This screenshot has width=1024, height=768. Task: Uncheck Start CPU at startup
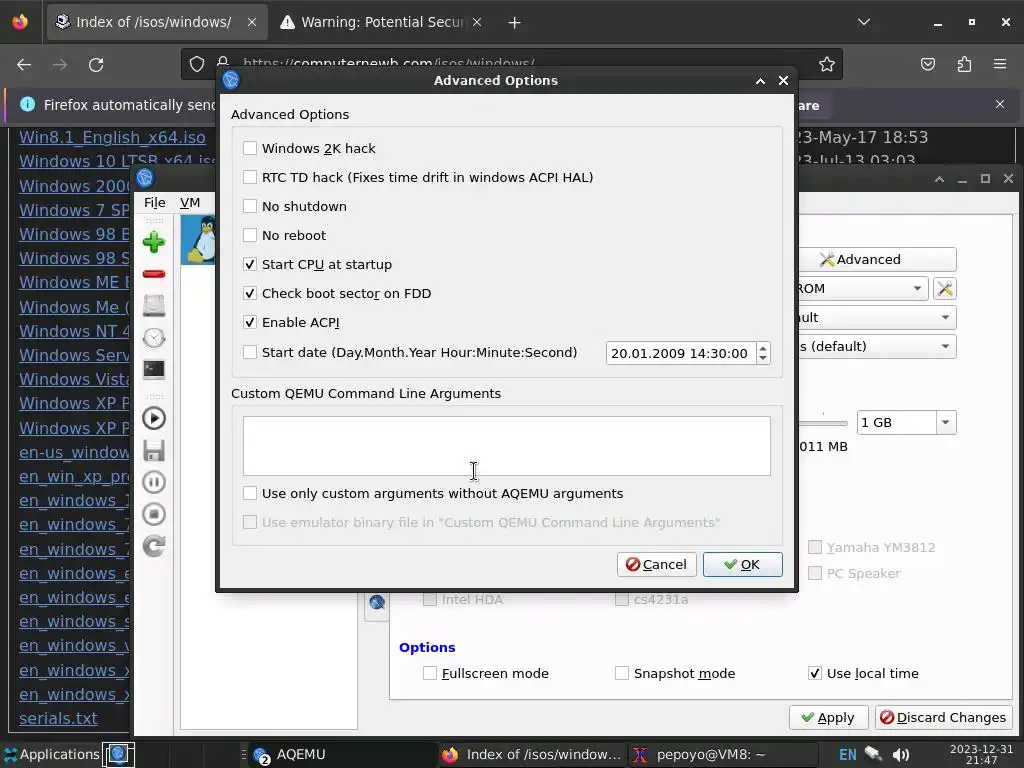coord(249,264)
